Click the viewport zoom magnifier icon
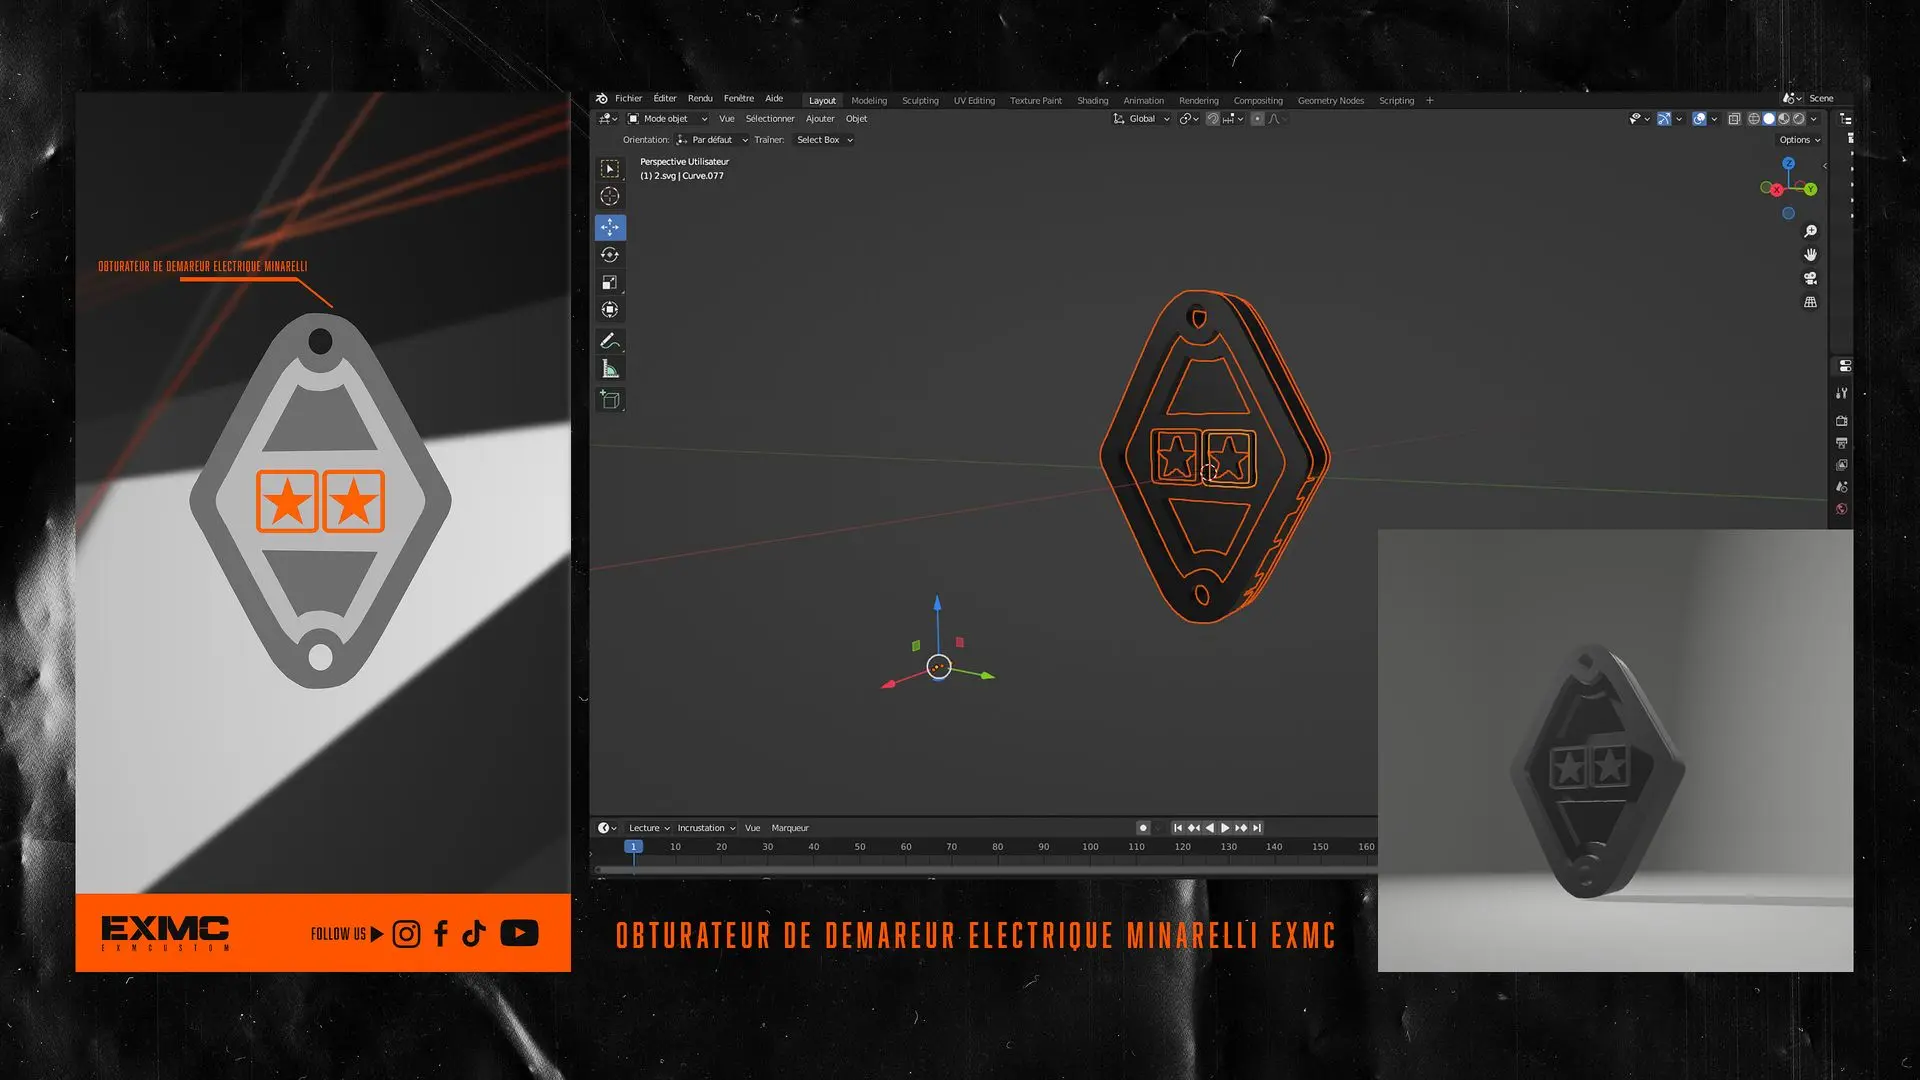Image resolution: width=1920 pixels, height=1080 pixels. [x=1810, y=232]
